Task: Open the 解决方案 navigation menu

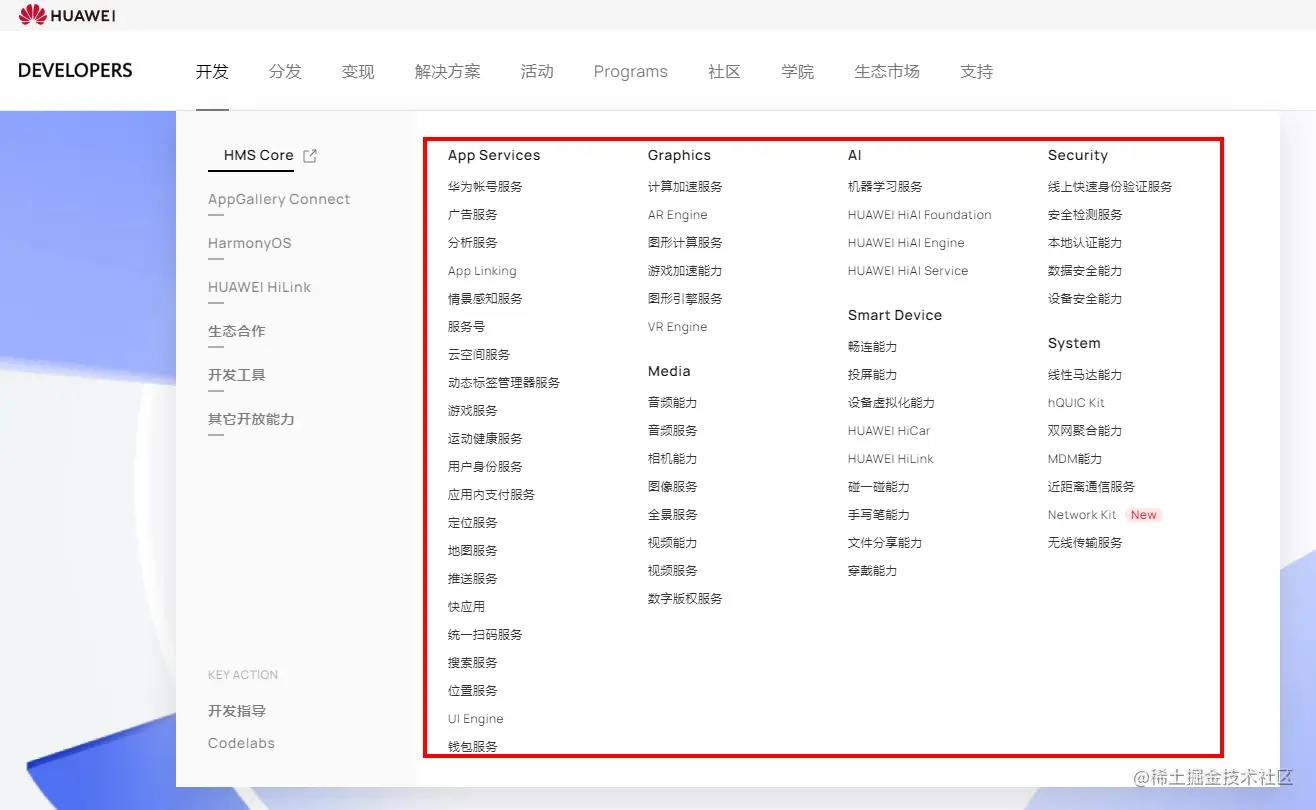Action: click(x=448, y=72)
